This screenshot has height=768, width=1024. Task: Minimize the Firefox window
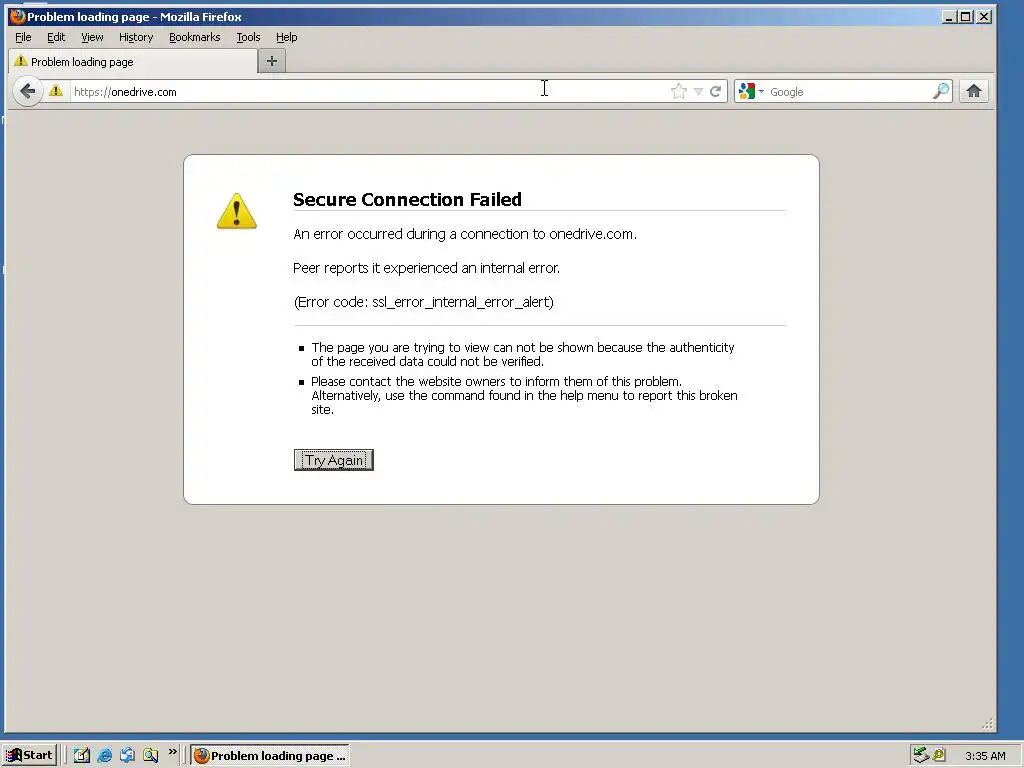pos(949,17)
